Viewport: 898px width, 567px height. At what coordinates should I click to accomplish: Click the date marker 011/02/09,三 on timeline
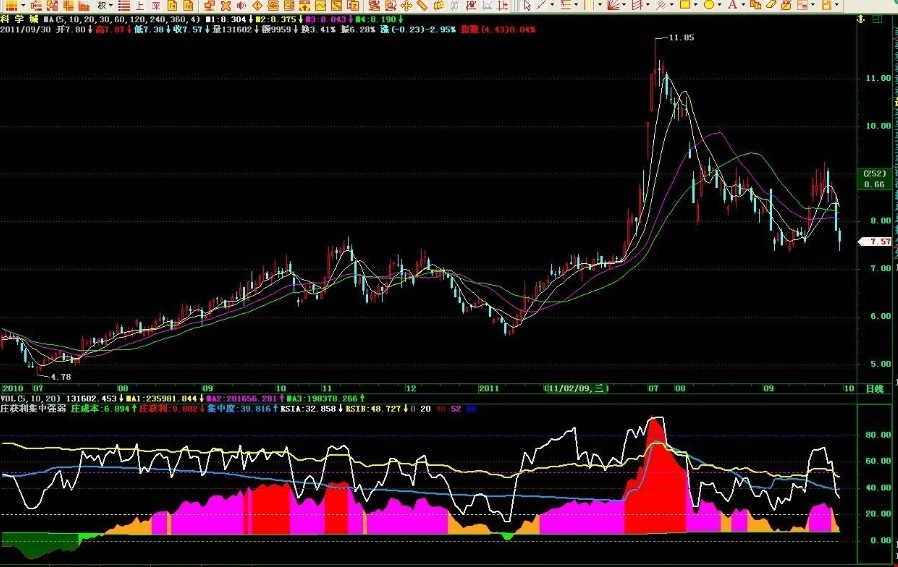(576, 388)
